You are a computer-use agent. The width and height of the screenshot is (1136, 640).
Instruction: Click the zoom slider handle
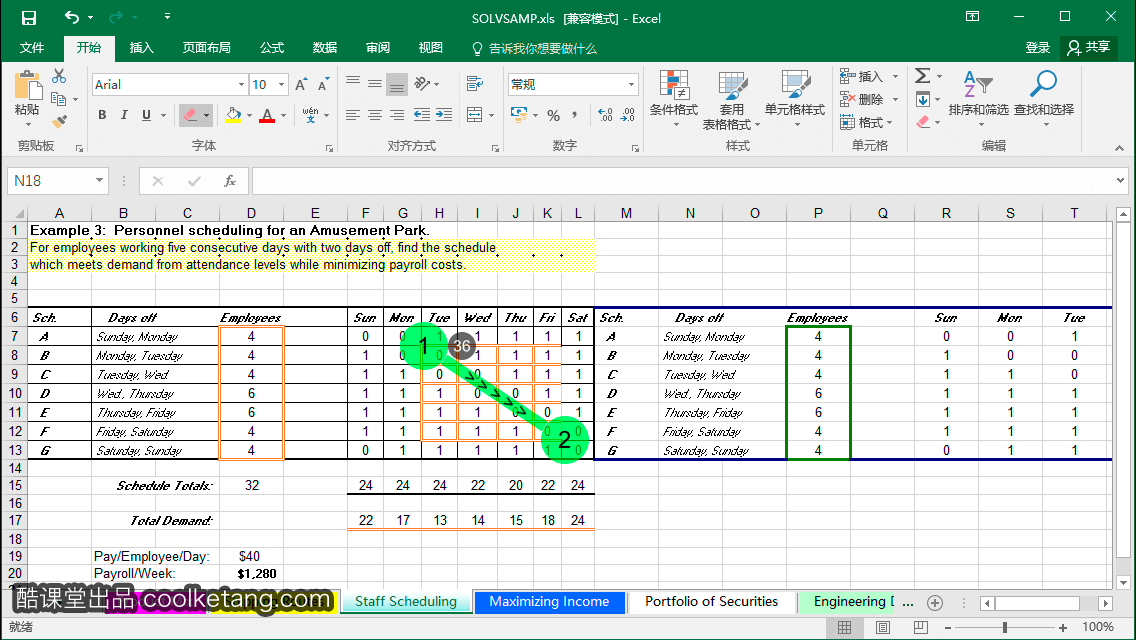1004,627
